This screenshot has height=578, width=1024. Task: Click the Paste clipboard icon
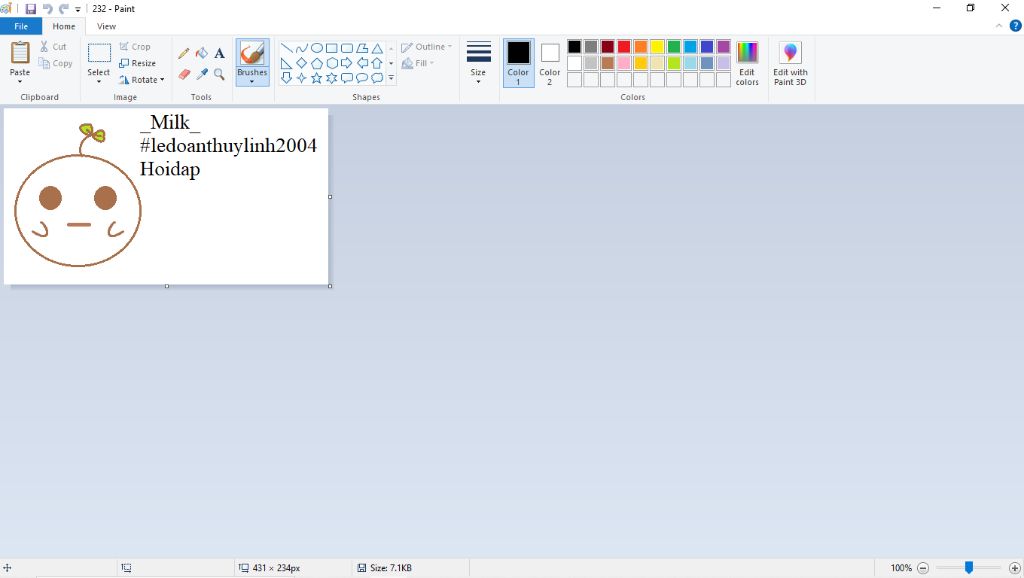click(x=20, y=53)
